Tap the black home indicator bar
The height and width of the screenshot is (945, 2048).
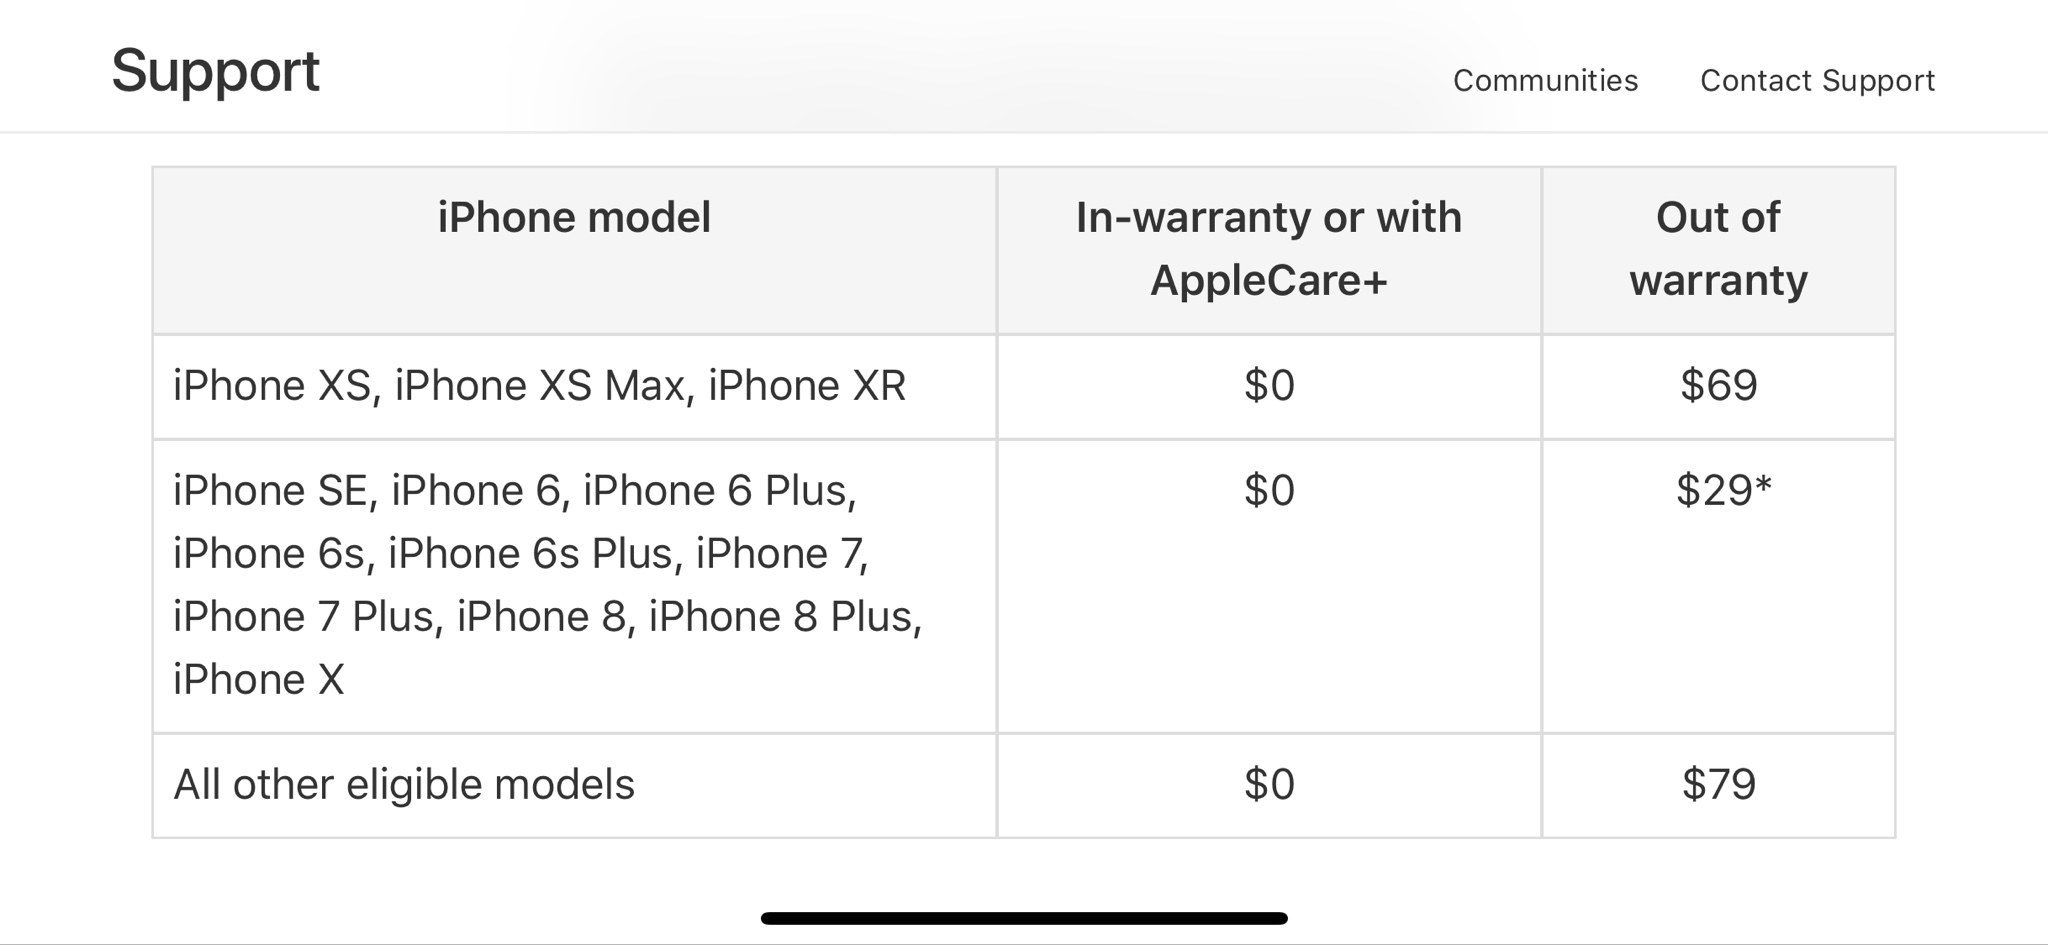1024,918
